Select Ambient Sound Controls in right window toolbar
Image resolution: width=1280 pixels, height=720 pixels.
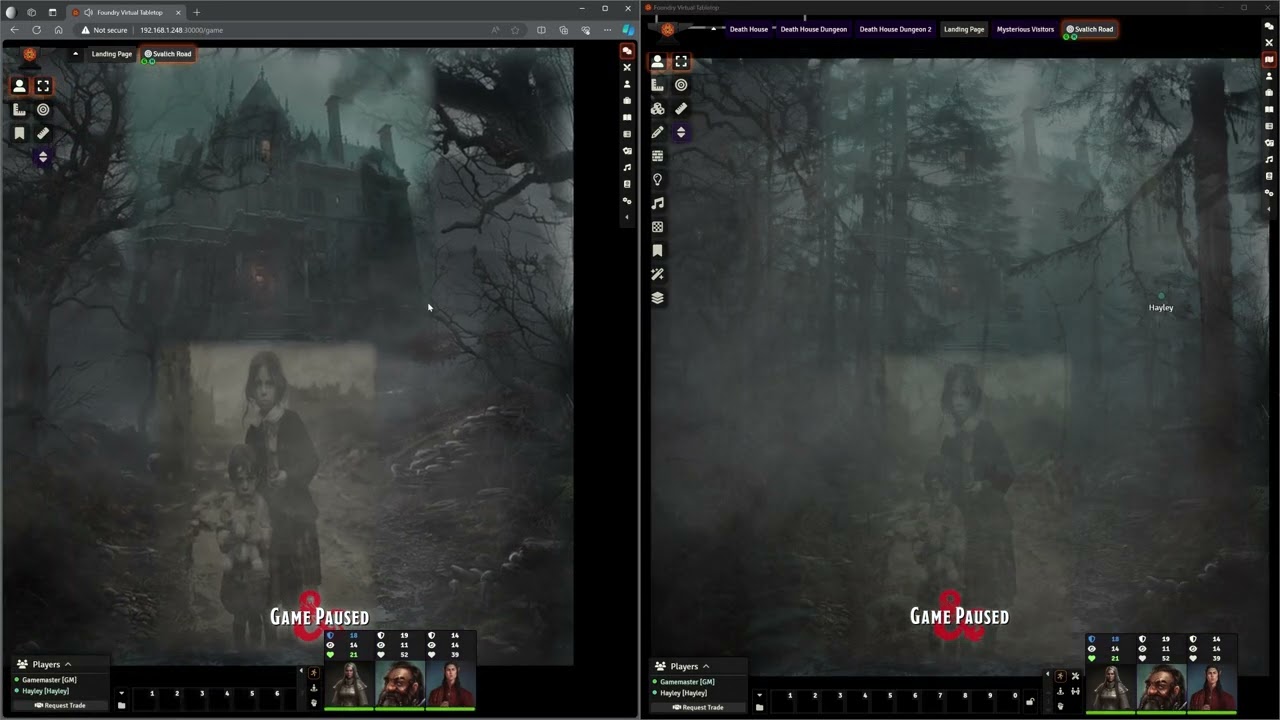pyautogui.click(x=657, y=203)
